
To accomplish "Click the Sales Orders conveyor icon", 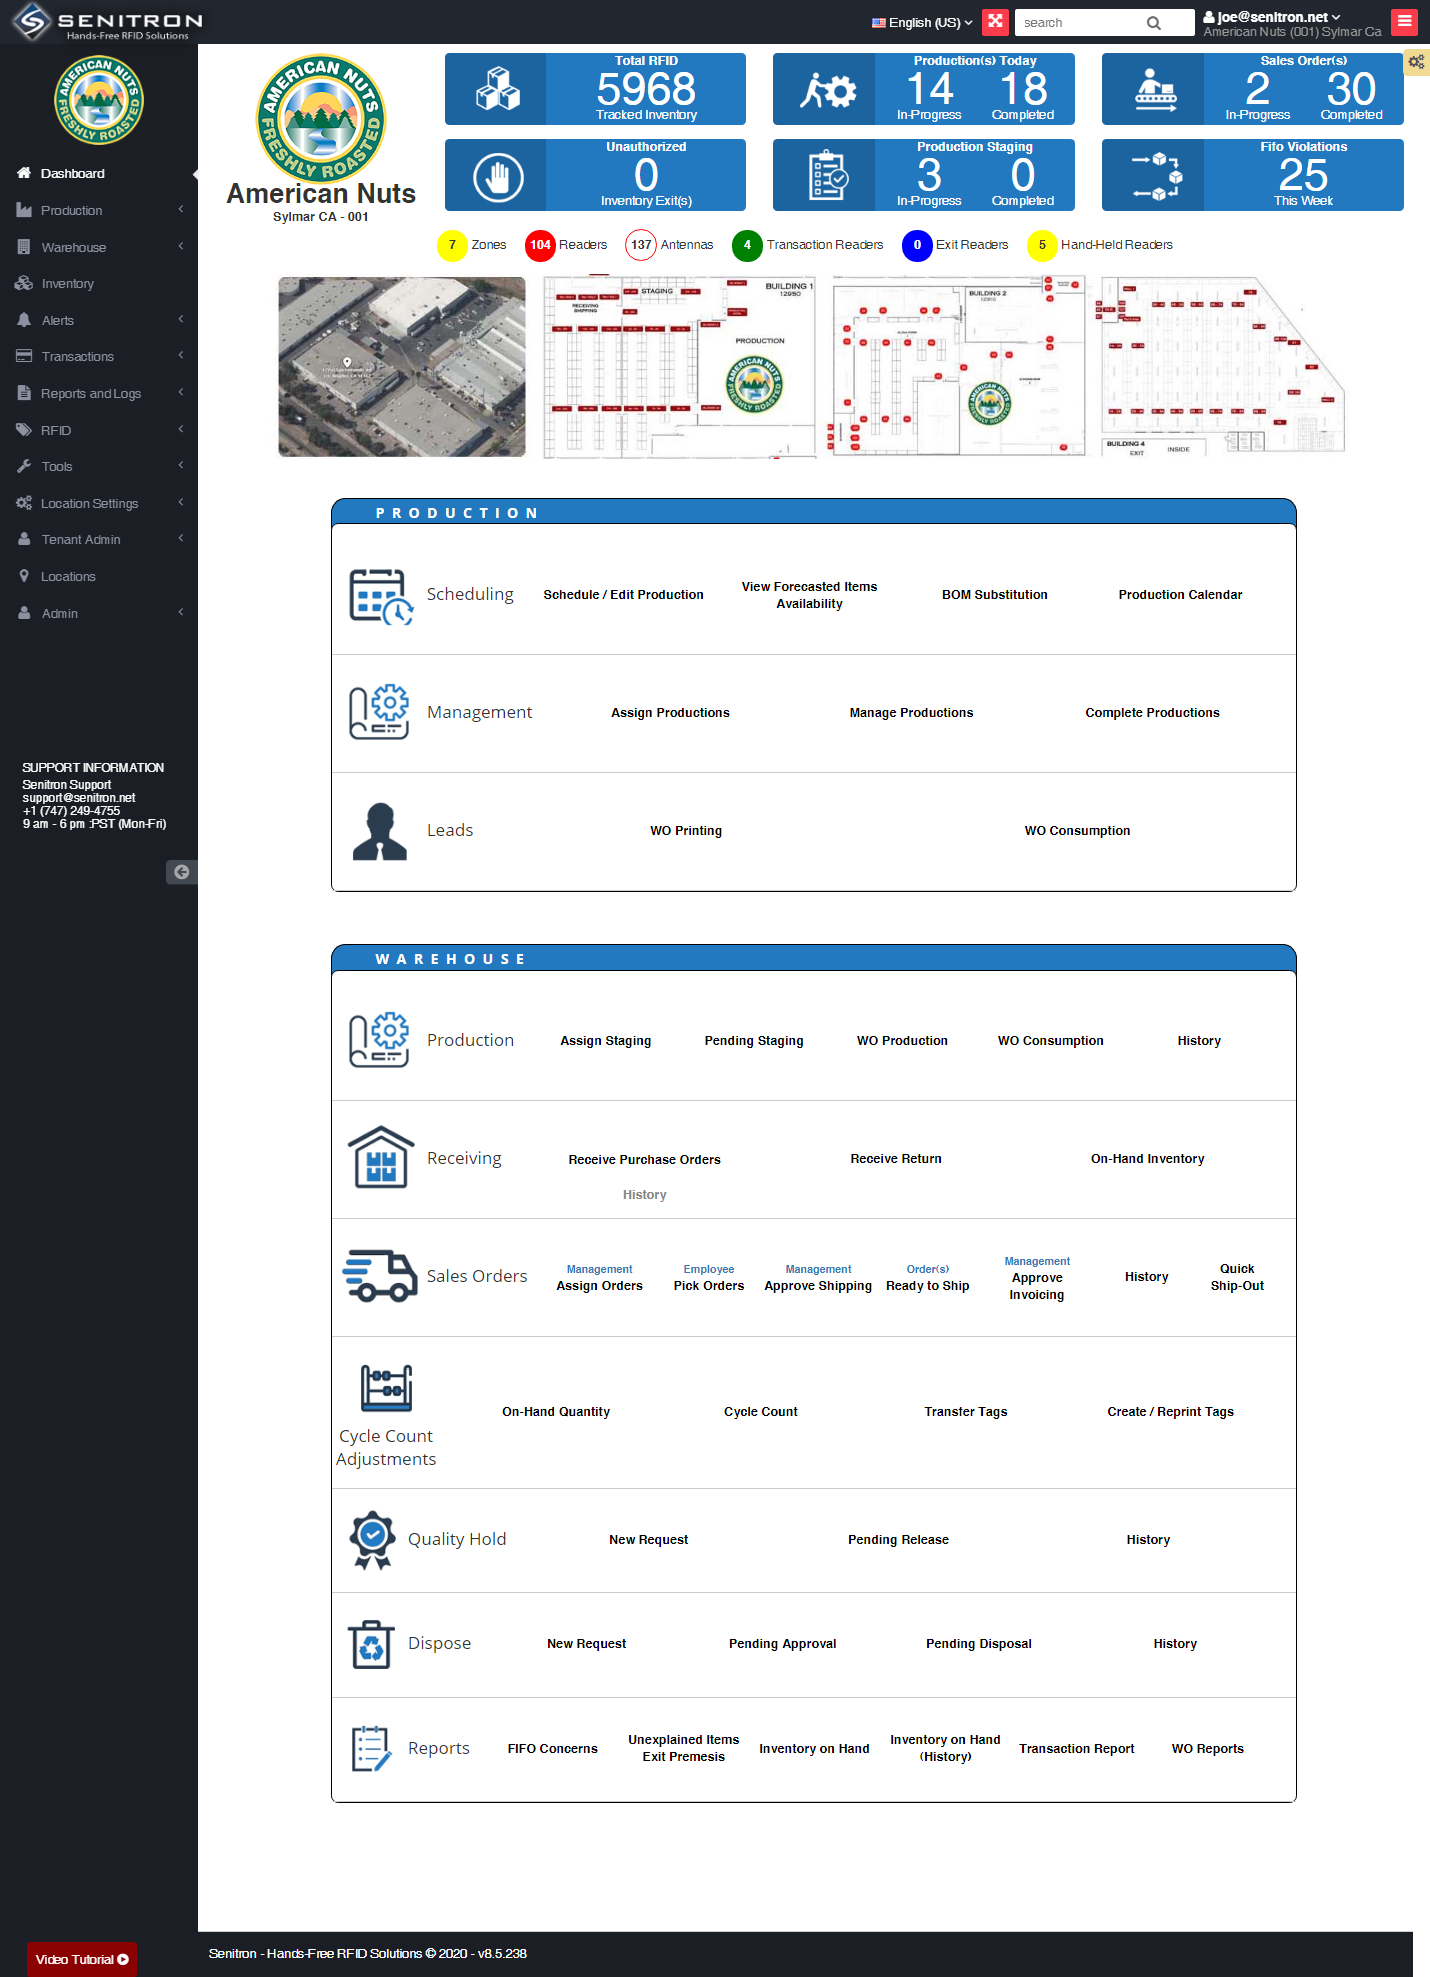I will click(1156, 89).
